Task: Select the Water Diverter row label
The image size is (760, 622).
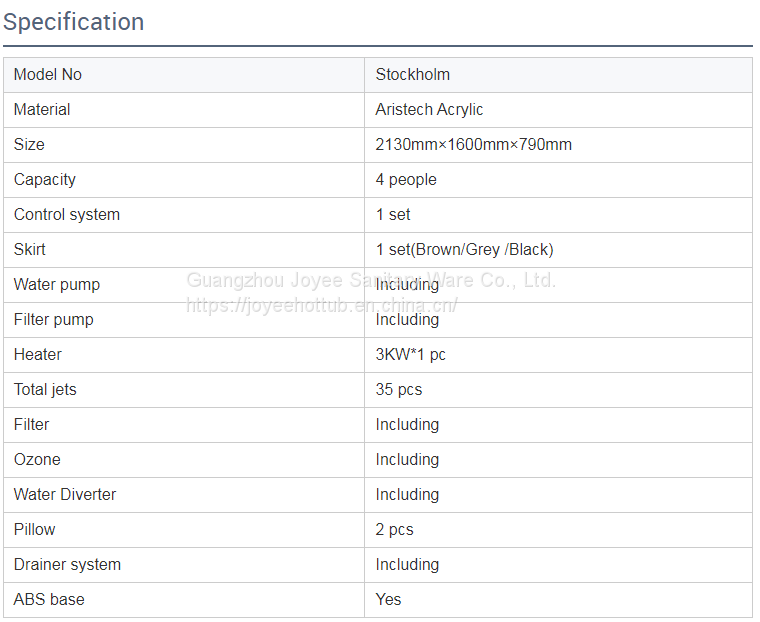Action: 65,495
